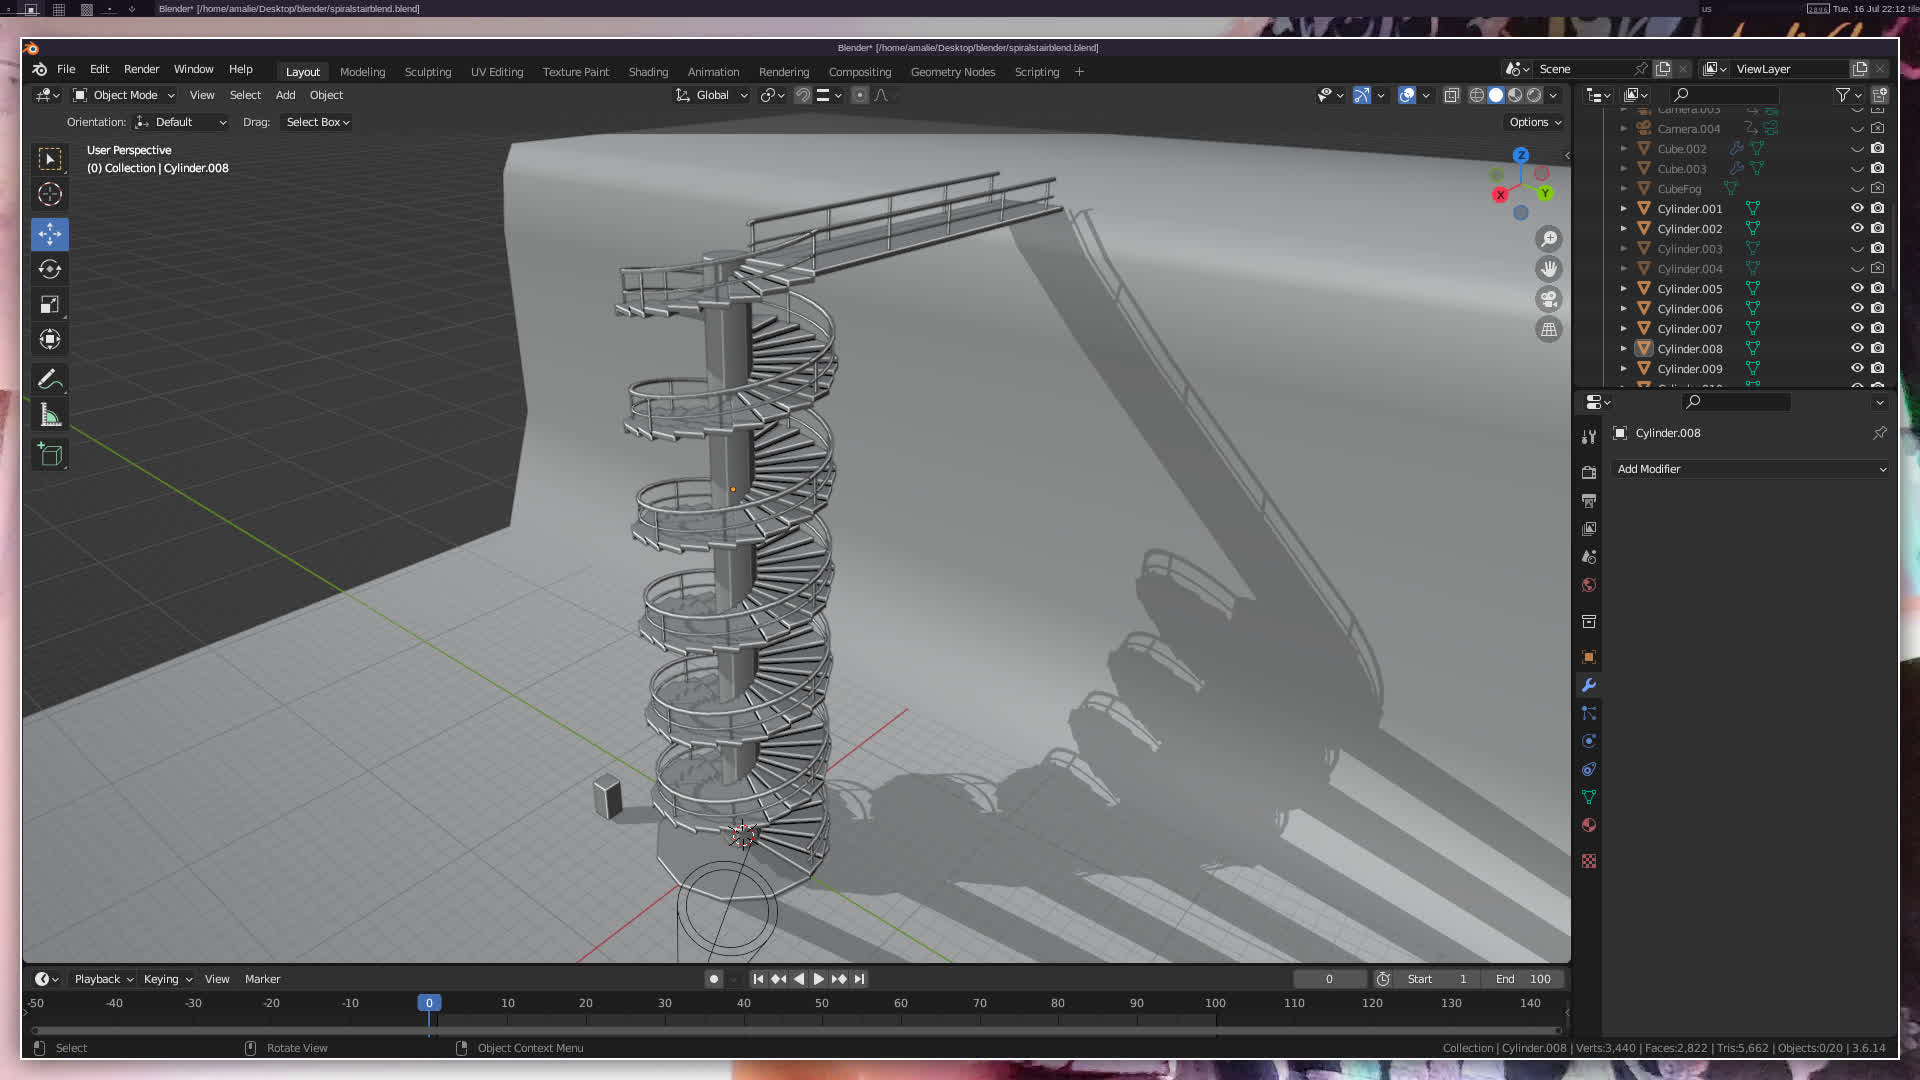
Task: Click the End frame field
Action: [1523, 979]
